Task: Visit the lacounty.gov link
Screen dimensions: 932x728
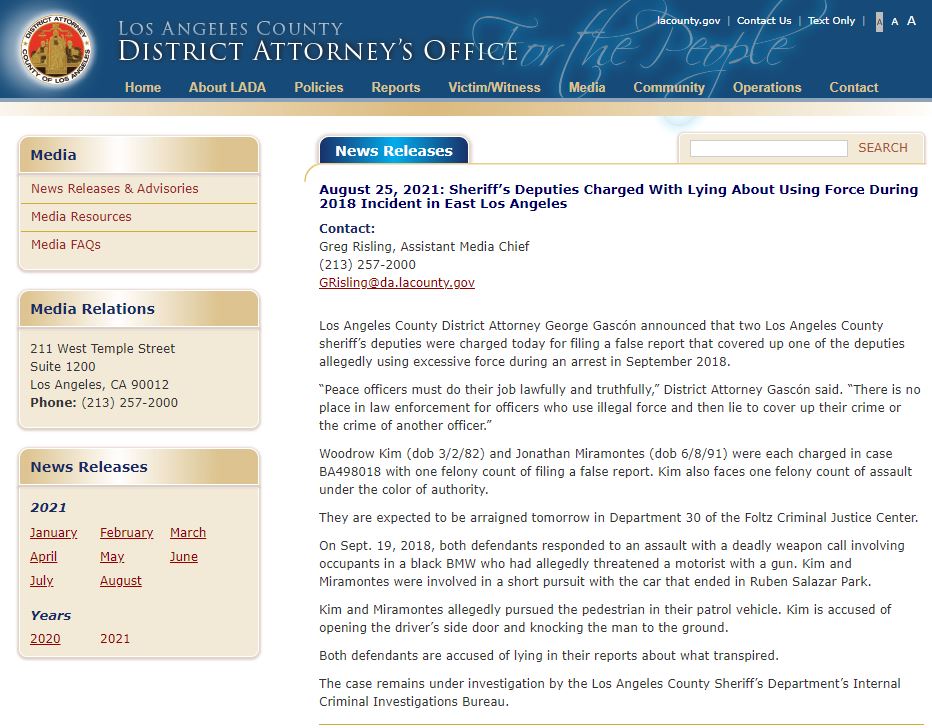Action: click(688, 21)
